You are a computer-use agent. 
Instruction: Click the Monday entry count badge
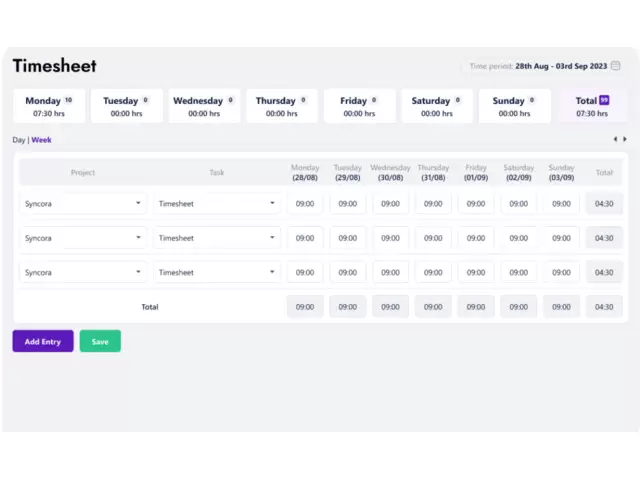tap(68, 100)
